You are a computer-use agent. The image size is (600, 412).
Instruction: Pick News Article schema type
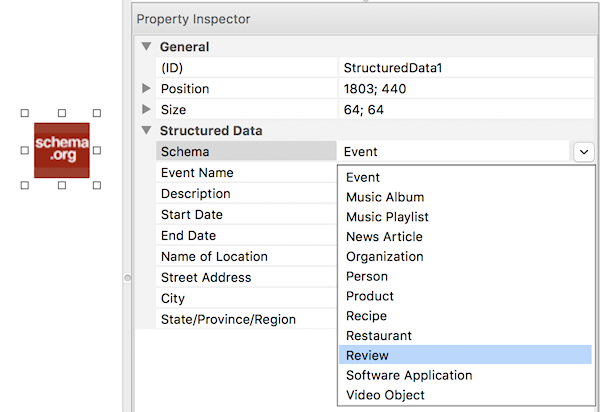pos(384,237)
